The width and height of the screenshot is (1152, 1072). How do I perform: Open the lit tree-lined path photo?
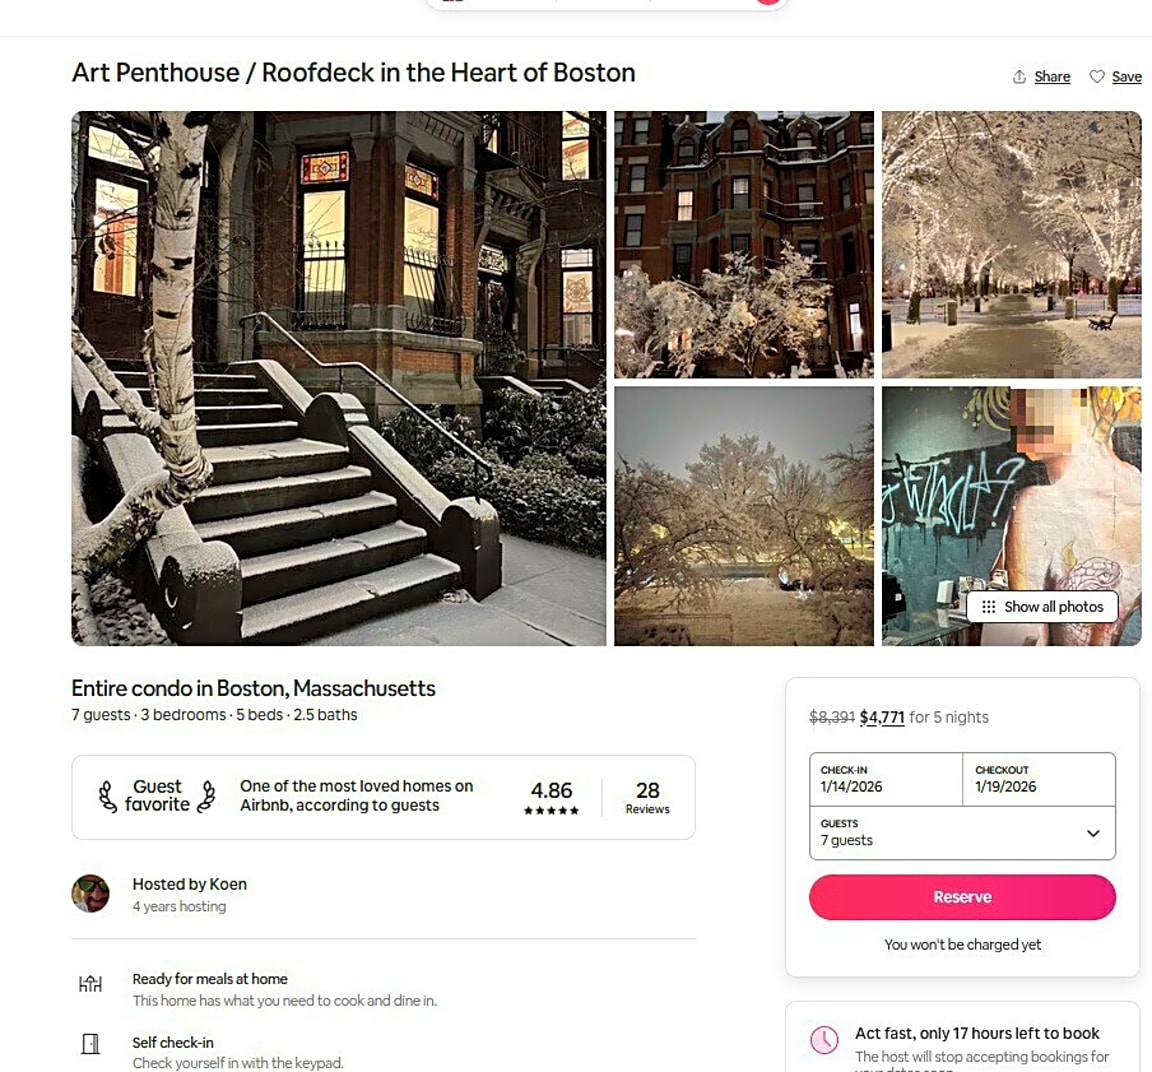click(x=1012, y=245)
